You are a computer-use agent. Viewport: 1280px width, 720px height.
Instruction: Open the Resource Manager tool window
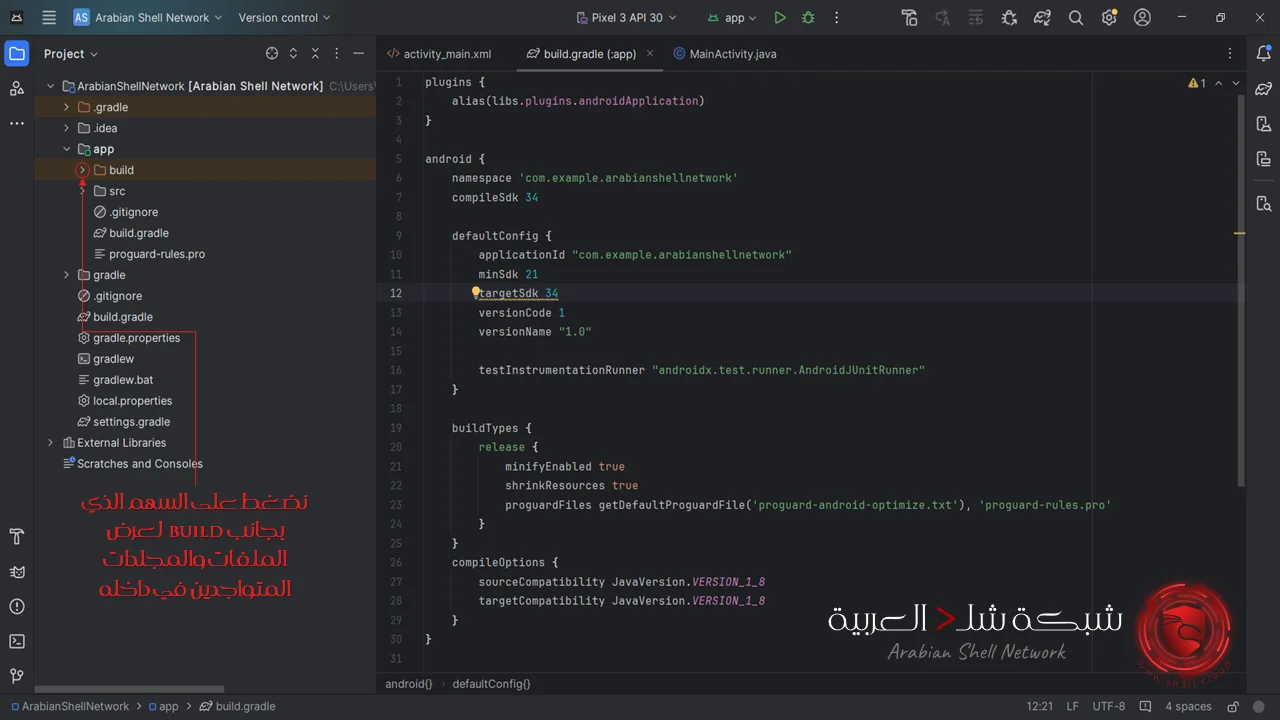tap(17, 88)
